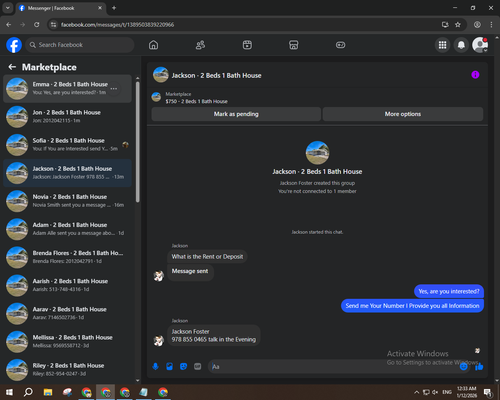The image size is (500, 400).
Task: Open the notifications bell
Action: [461, 45]
